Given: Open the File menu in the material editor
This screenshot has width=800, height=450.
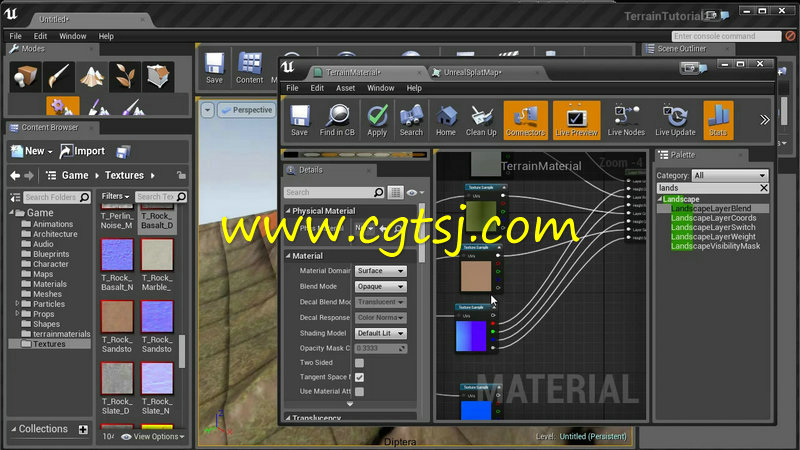Looking at the screenshot, I should [292, 88].
